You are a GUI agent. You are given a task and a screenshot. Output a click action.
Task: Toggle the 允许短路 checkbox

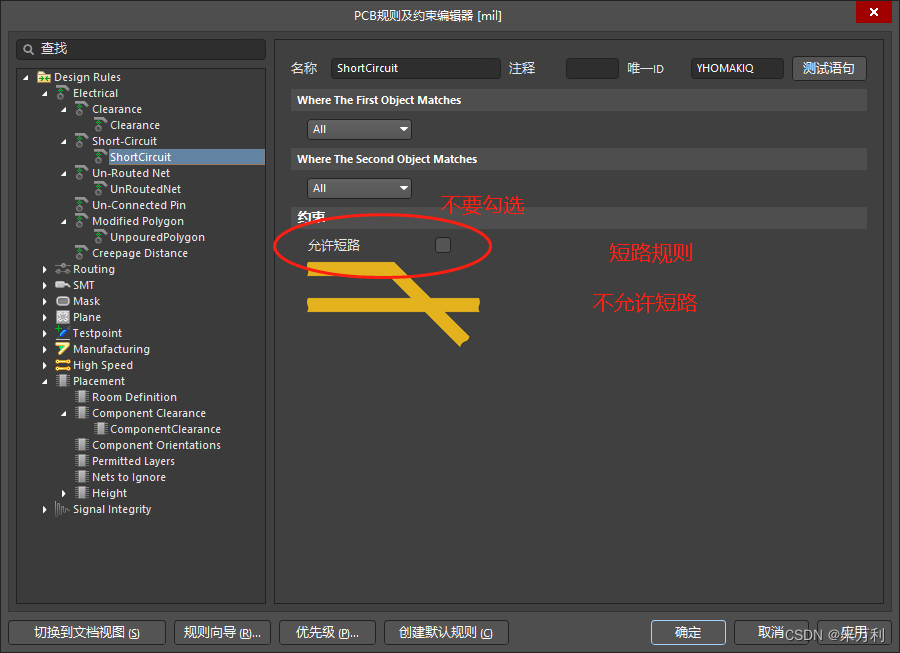443,245
